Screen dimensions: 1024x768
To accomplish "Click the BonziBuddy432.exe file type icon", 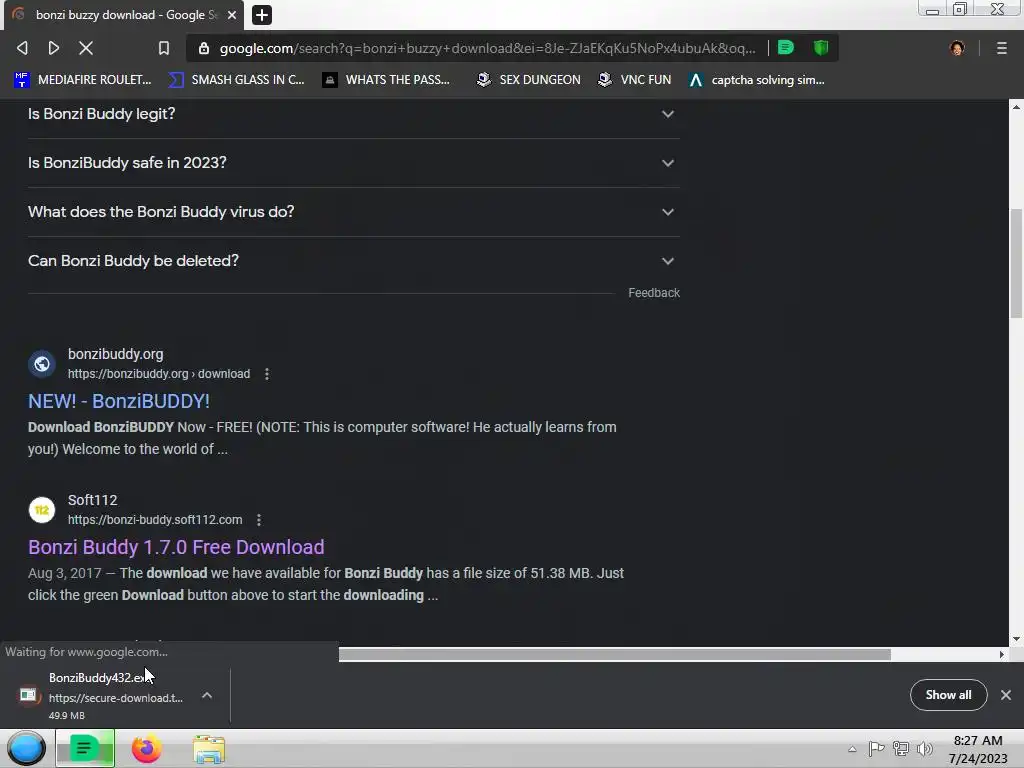I will (x=28, y=695).
